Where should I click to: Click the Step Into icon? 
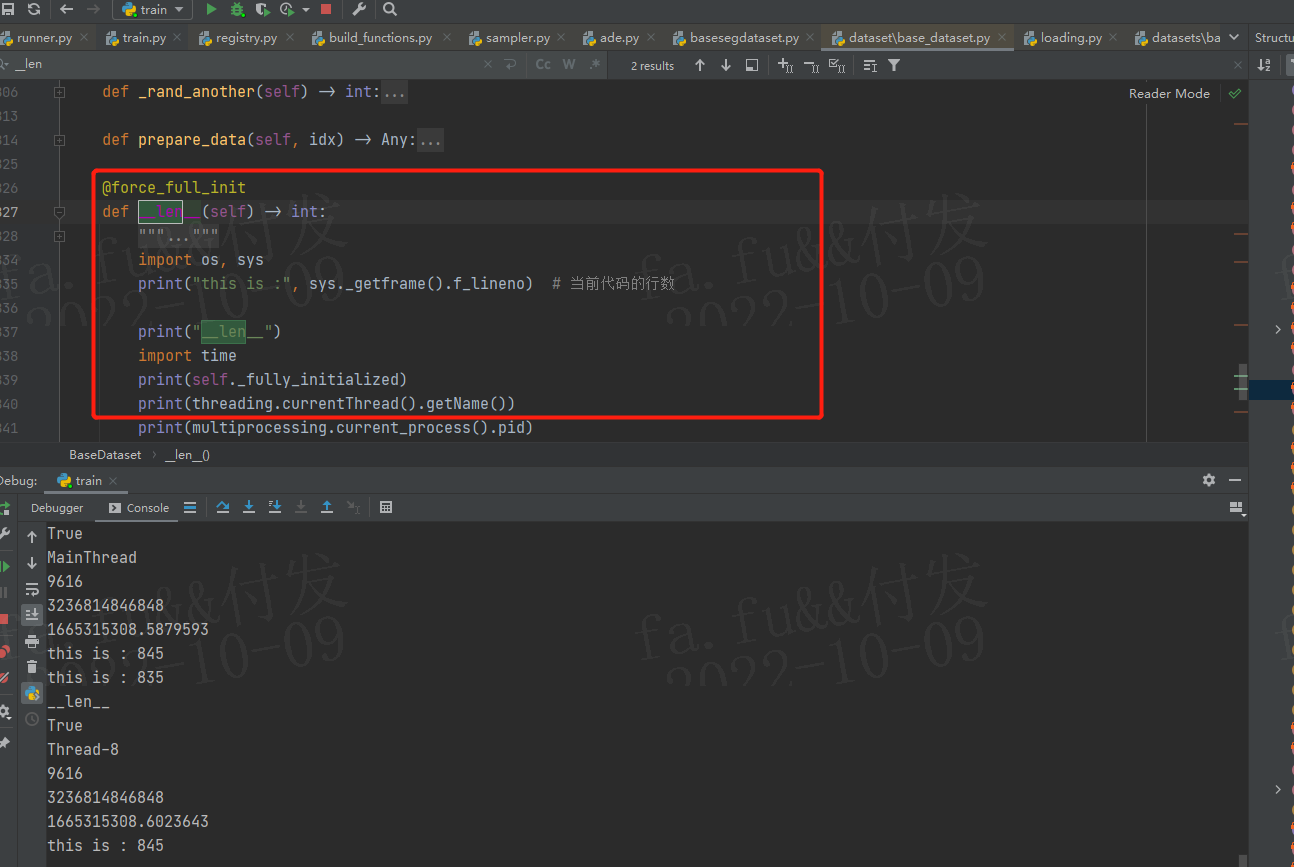(x=248, y=507)
